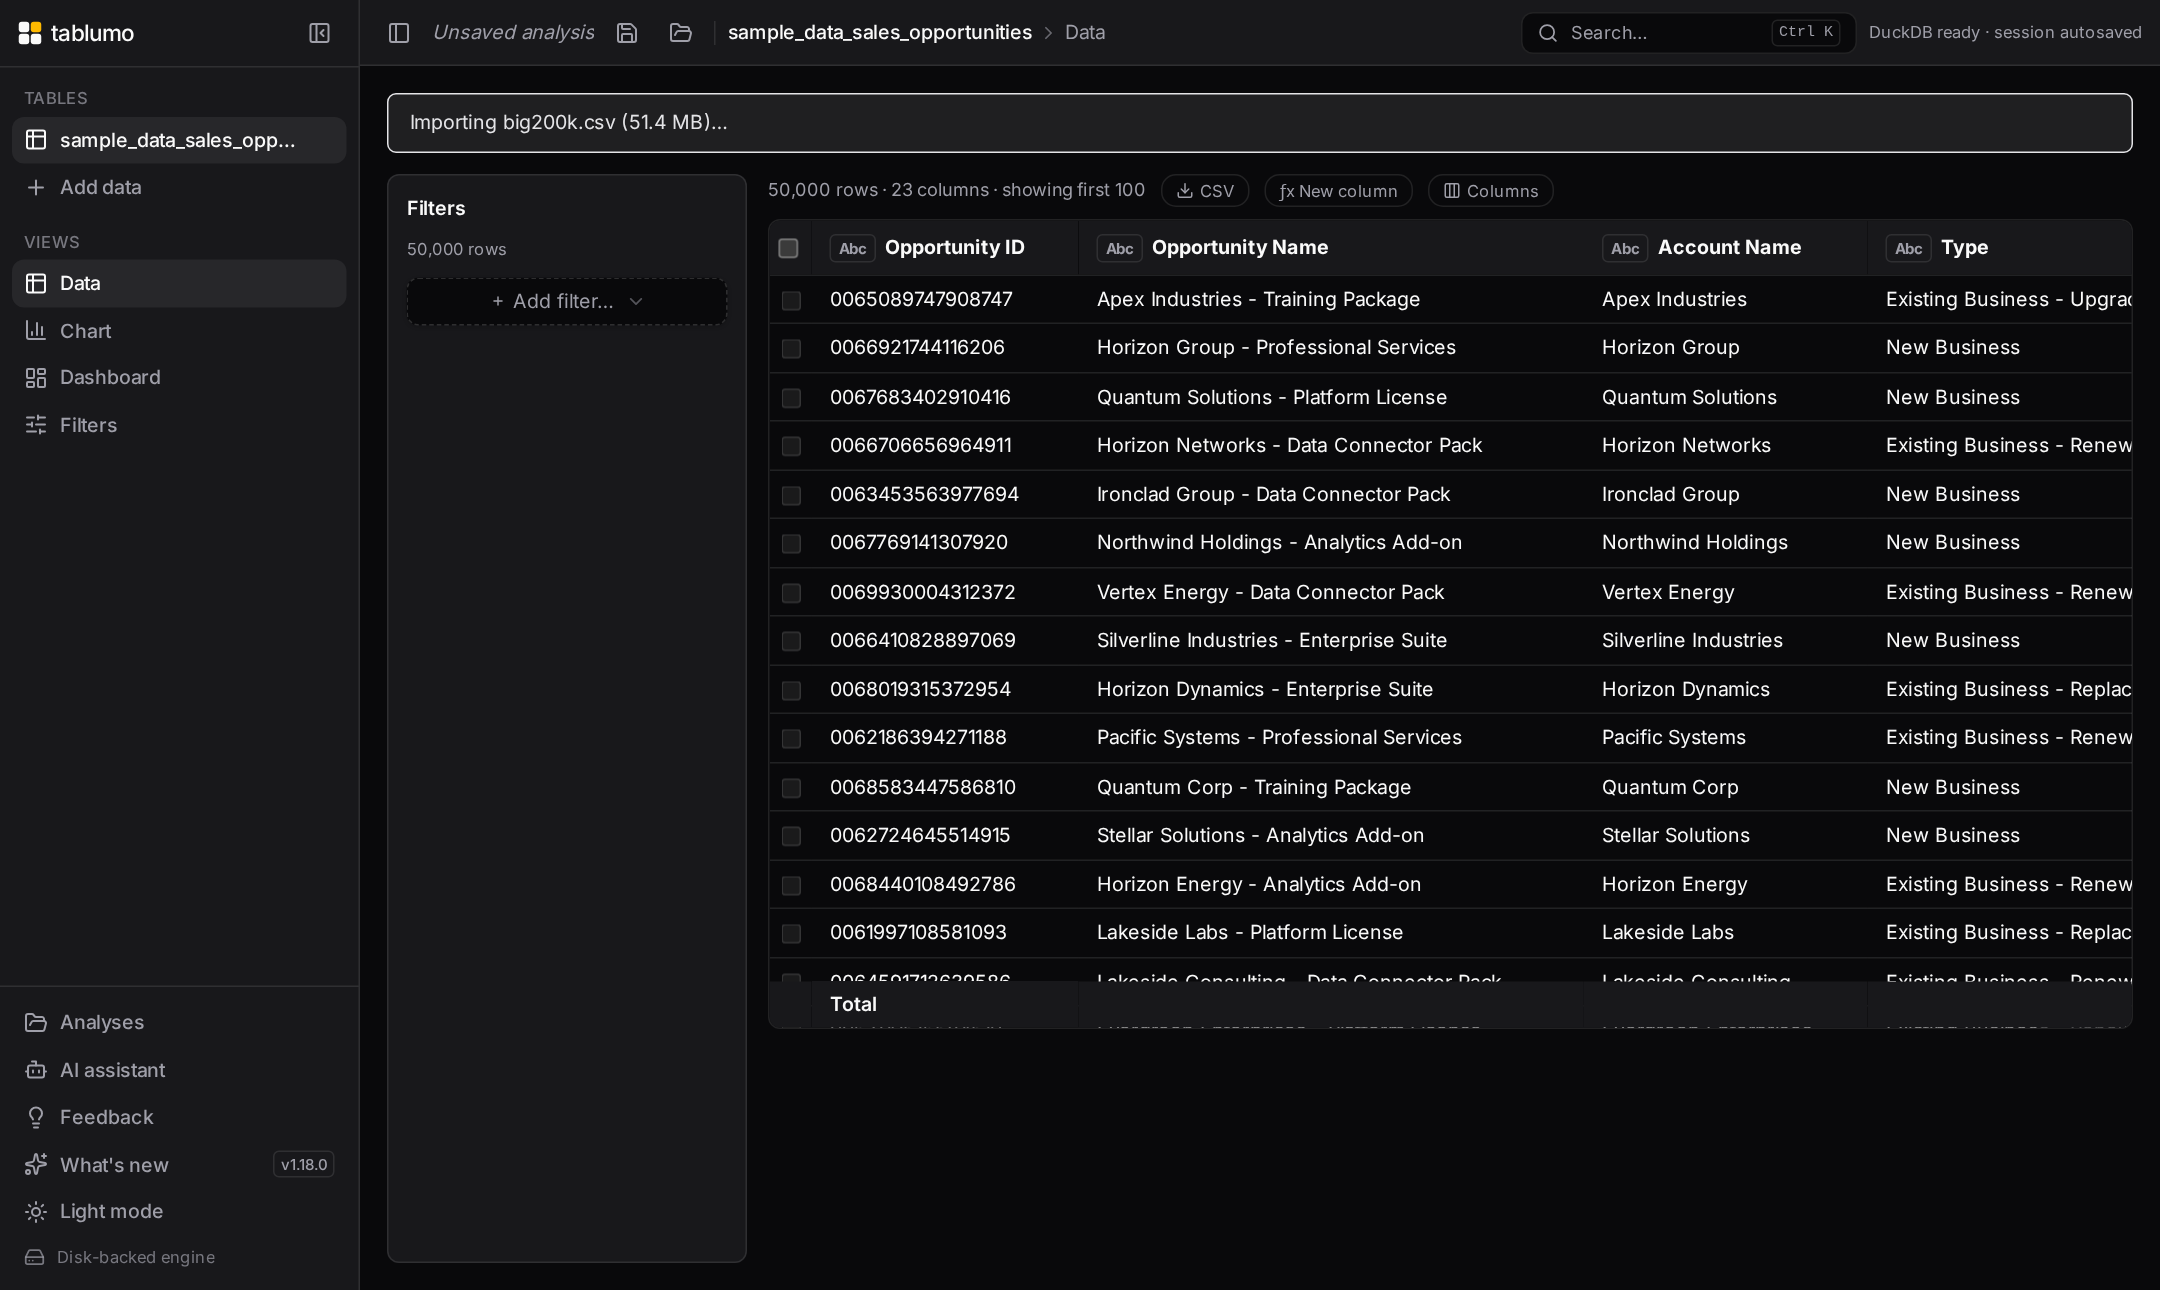Click the What's new sparkle icon
The height and width of the screenshot is (1290, 2160).
[x=36, y=1165]
